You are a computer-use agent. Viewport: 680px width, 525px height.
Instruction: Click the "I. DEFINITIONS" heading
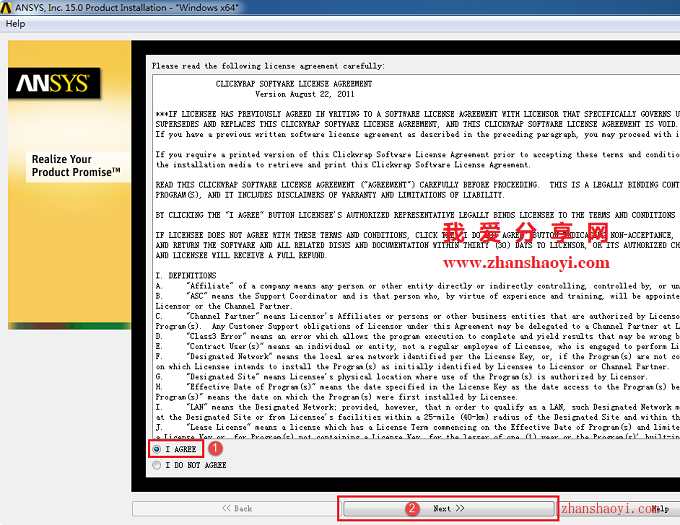[x=186, y=275]
